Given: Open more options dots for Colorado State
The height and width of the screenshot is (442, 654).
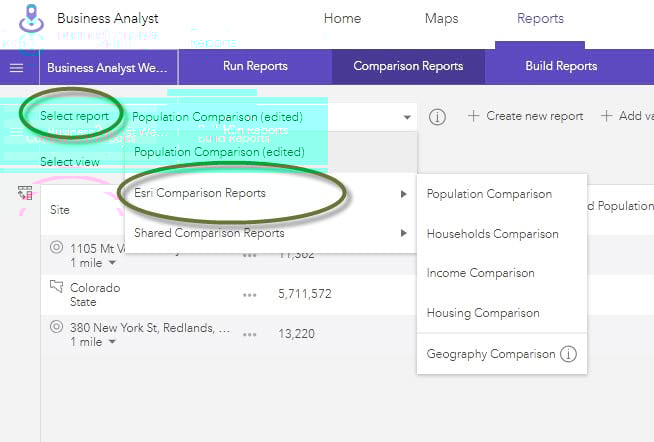Looking at the screenshot, I should point(249,295).
